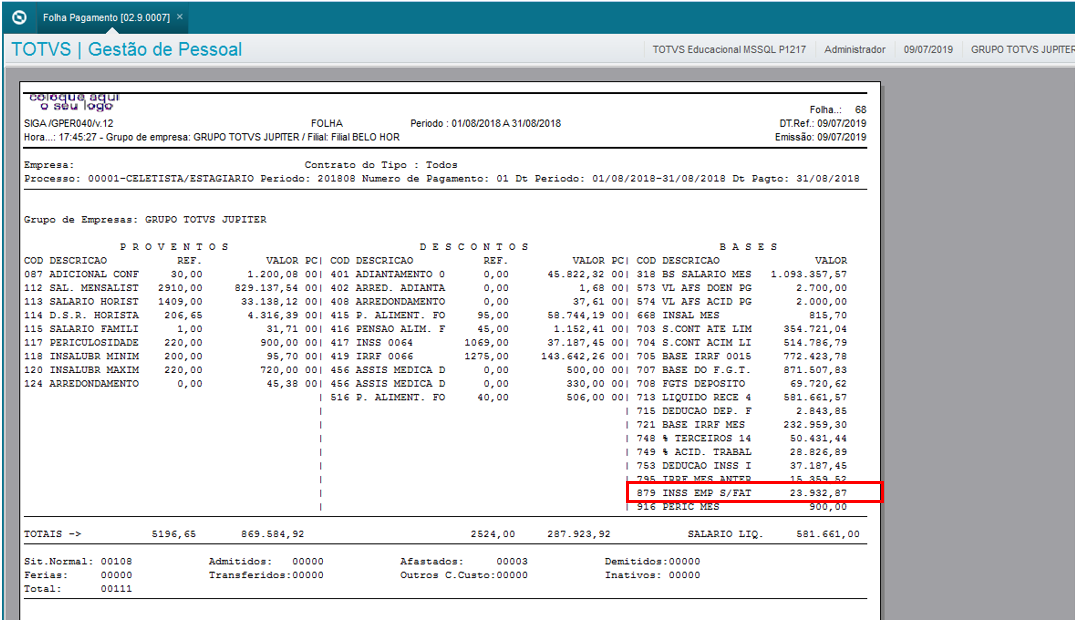1075x622 pixels.
Task: Click row 416 PENSAO ALIM. F
Action: click(x=479, y=329)
